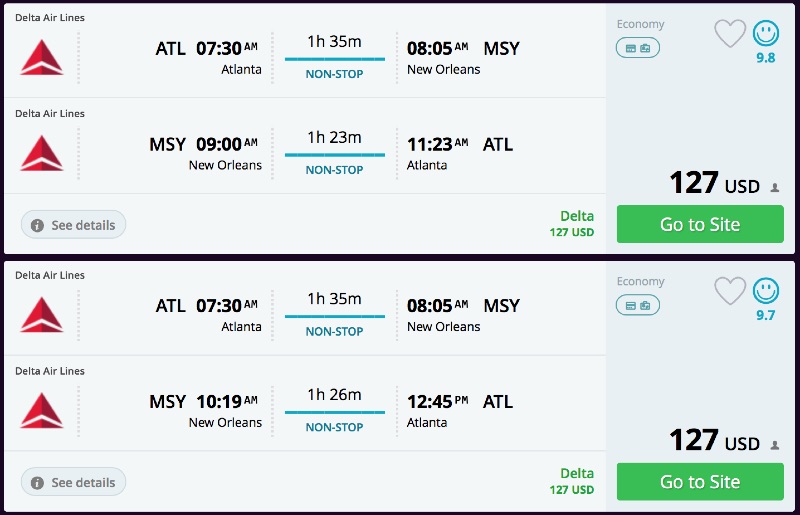The width and height of the screenshot is (800, 515).
Task: Click the baggage info badge on first result
Action: (x=638, y=47)
